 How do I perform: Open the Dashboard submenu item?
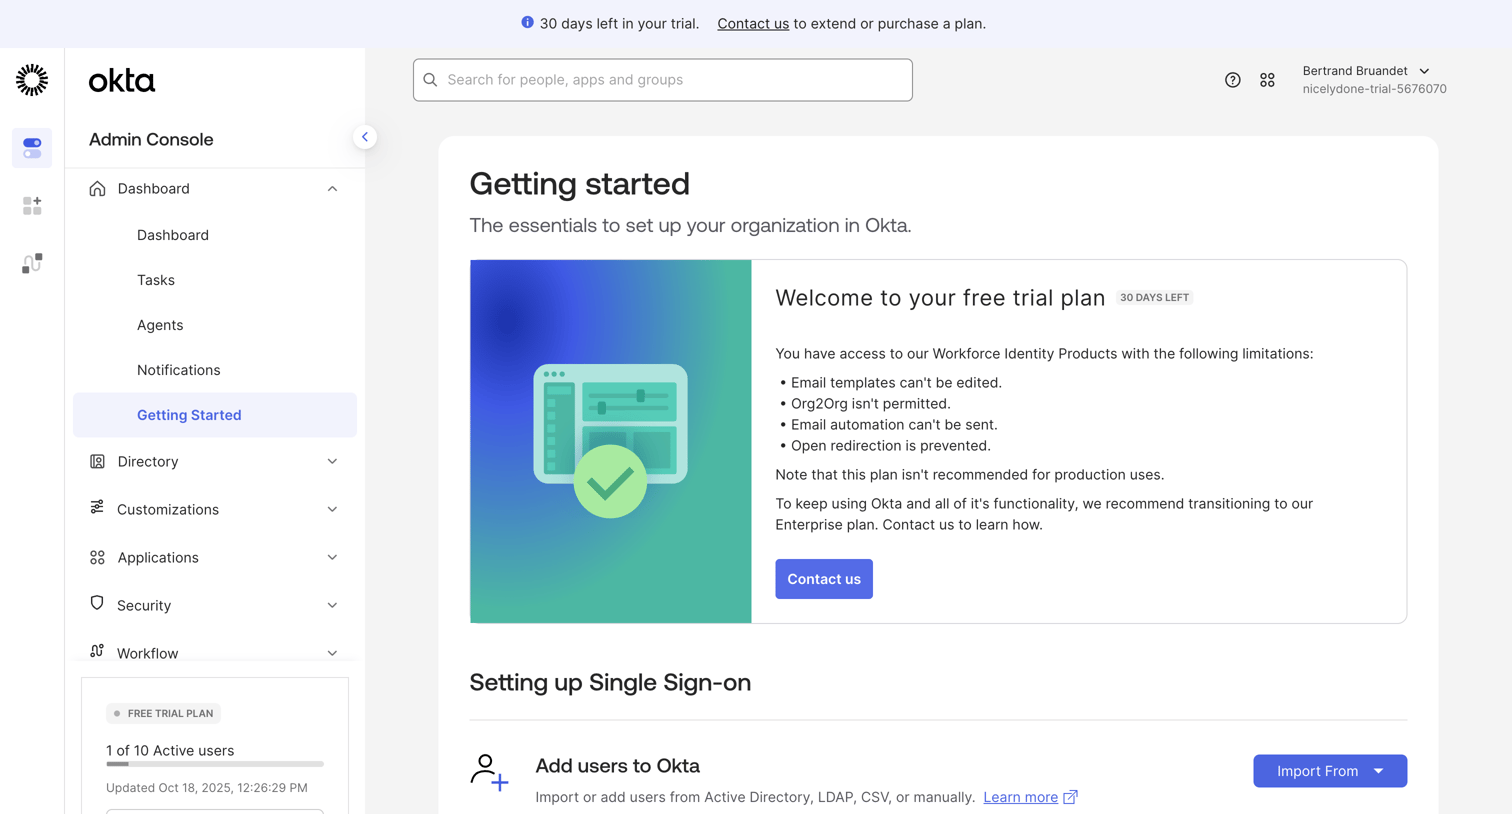tap(173, 235)
